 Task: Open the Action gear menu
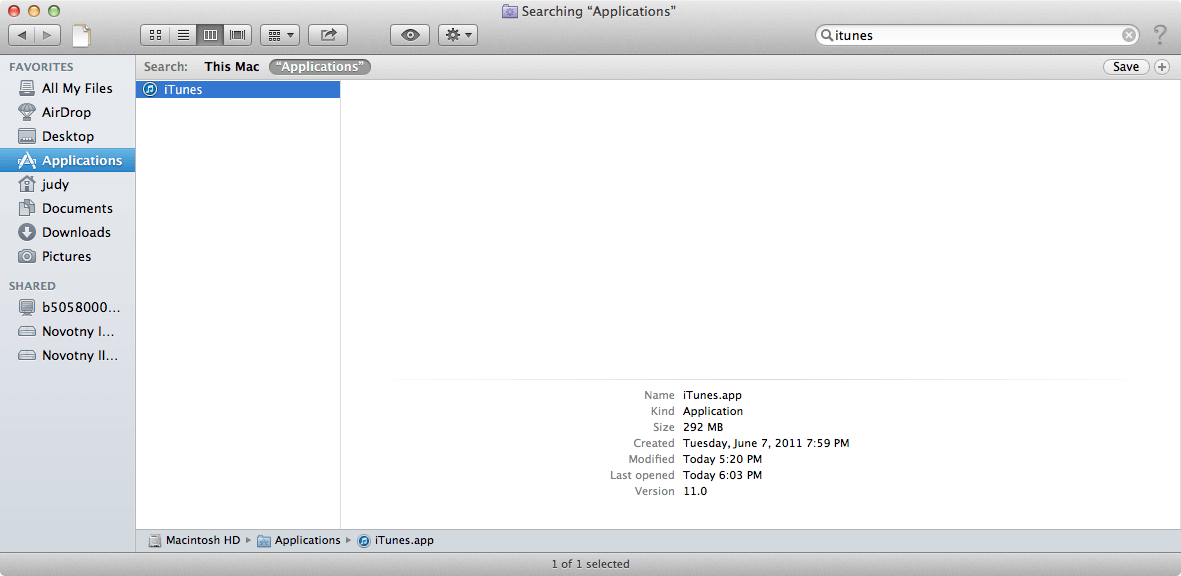point(458,35)
